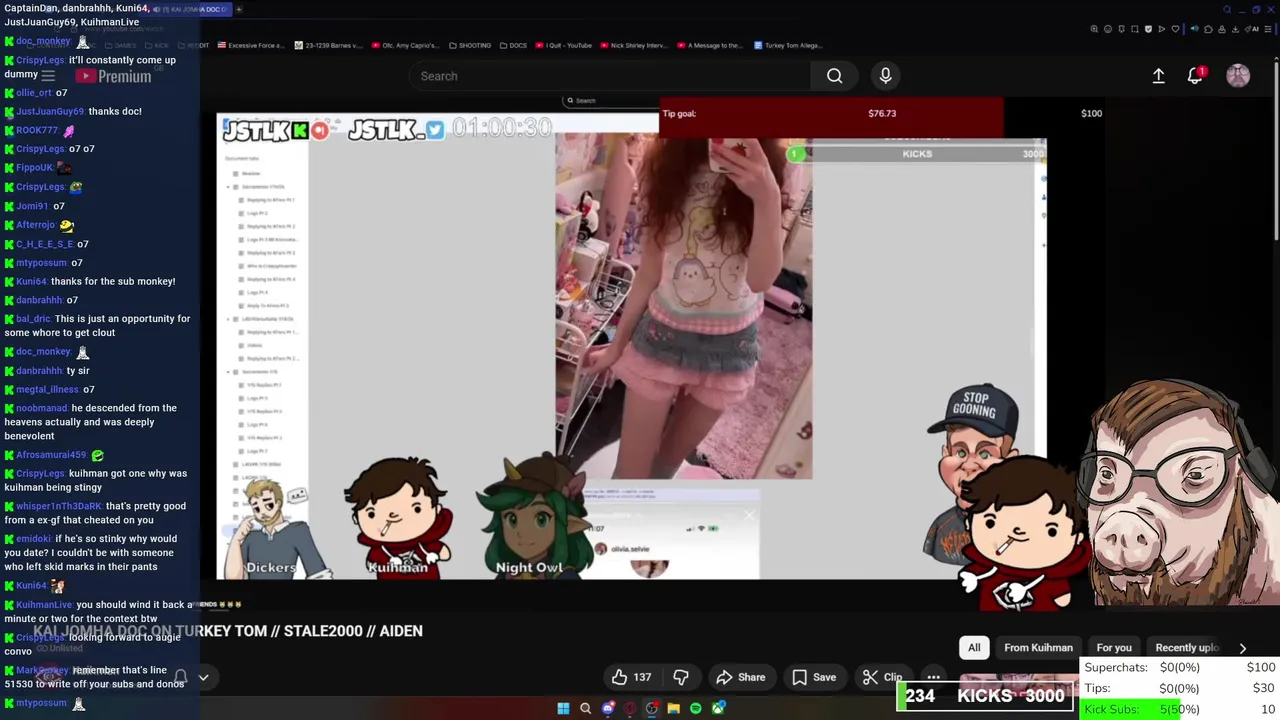Open Windows Start menu

click(x=563, y=709)
